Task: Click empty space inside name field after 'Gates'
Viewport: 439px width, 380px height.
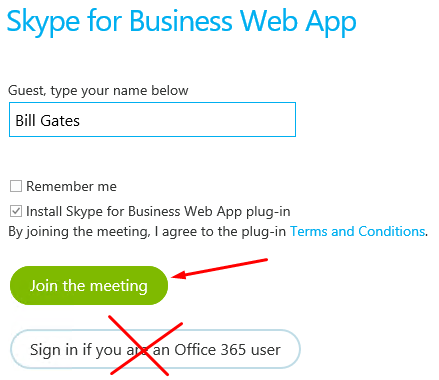Action: 187,120
